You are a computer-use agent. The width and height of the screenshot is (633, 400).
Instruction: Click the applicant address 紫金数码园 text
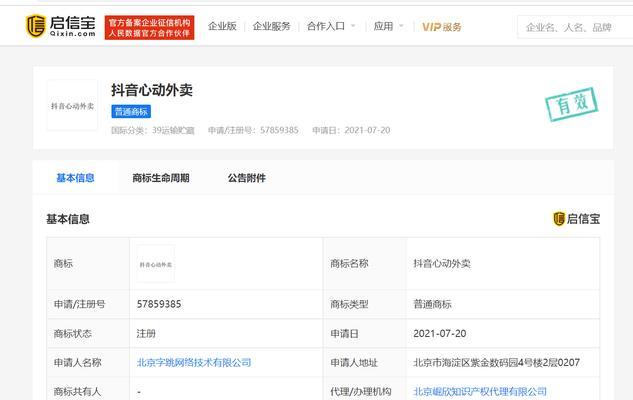click(x=496, y=362)
